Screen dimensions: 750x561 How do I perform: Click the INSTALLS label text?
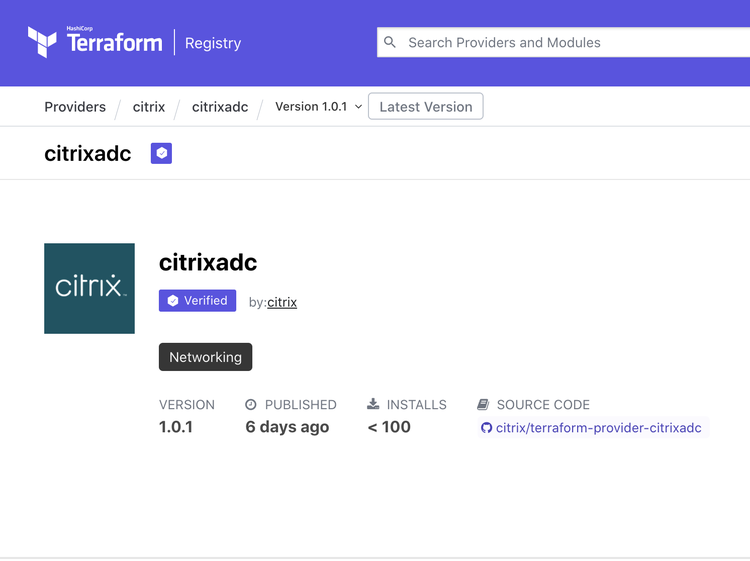pyautogui.click(x=417, y=405)
